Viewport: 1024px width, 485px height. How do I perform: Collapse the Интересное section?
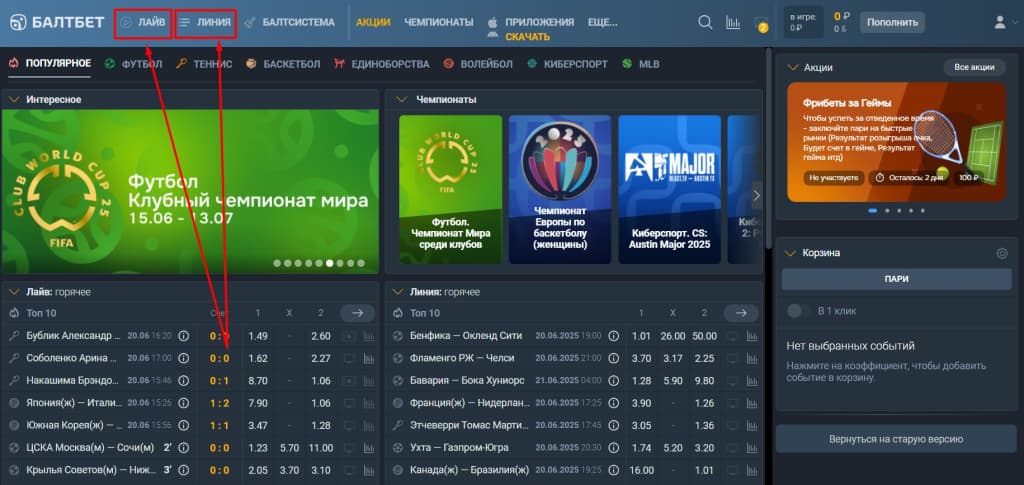(x=14, y=100)
